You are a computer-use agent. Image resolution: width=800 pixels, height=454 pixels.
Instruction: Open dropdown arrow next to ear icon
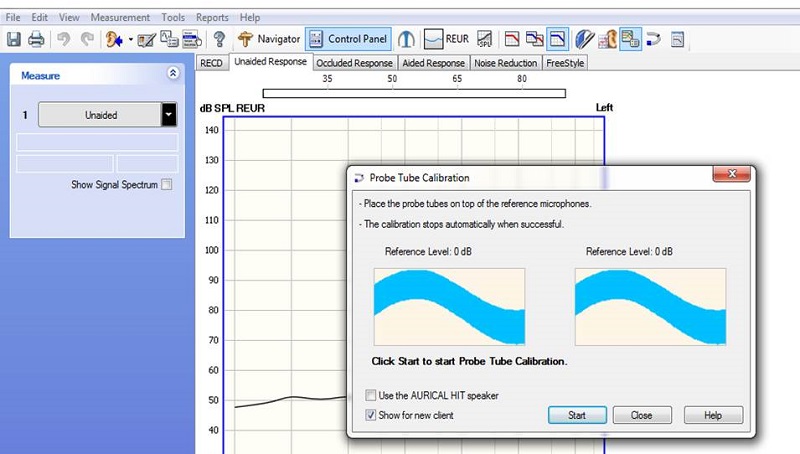pos(131,39)
